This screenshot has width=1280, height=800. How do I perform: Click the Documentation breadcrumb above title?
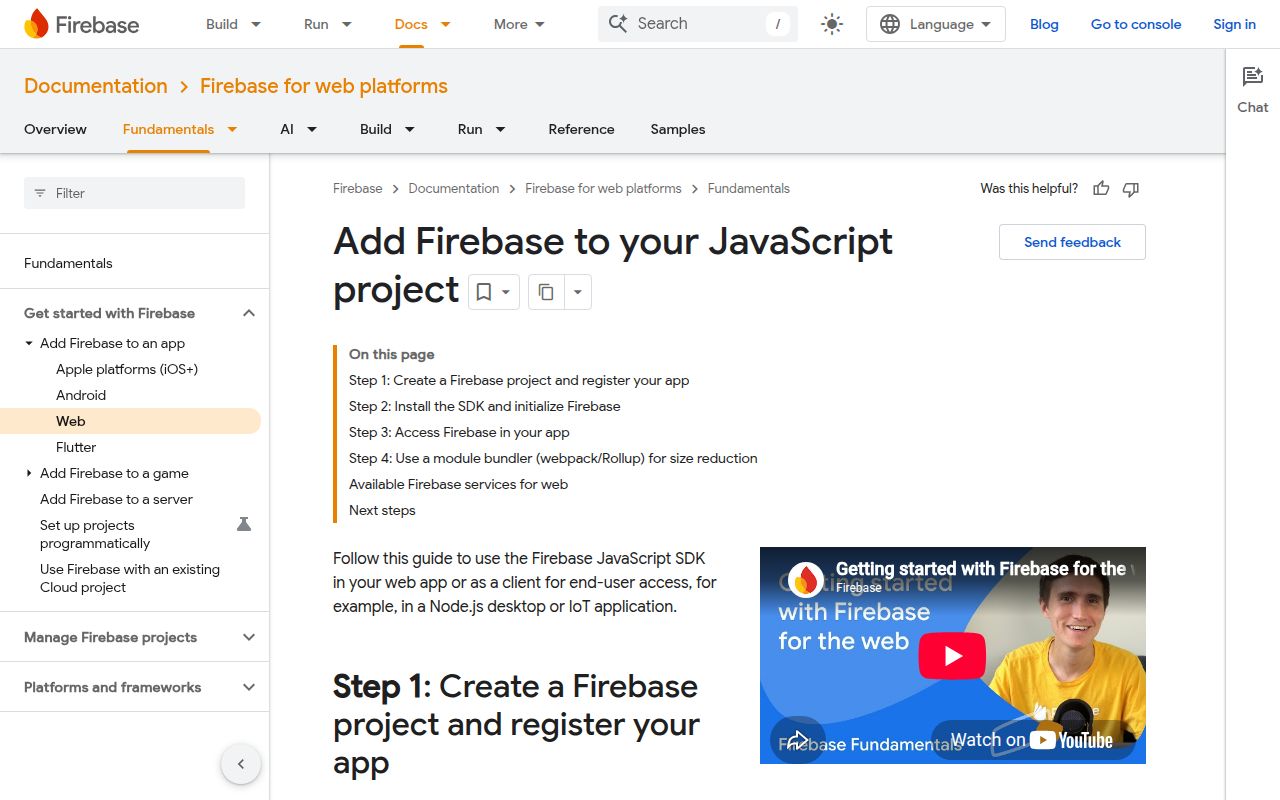(x=454, y=188)
